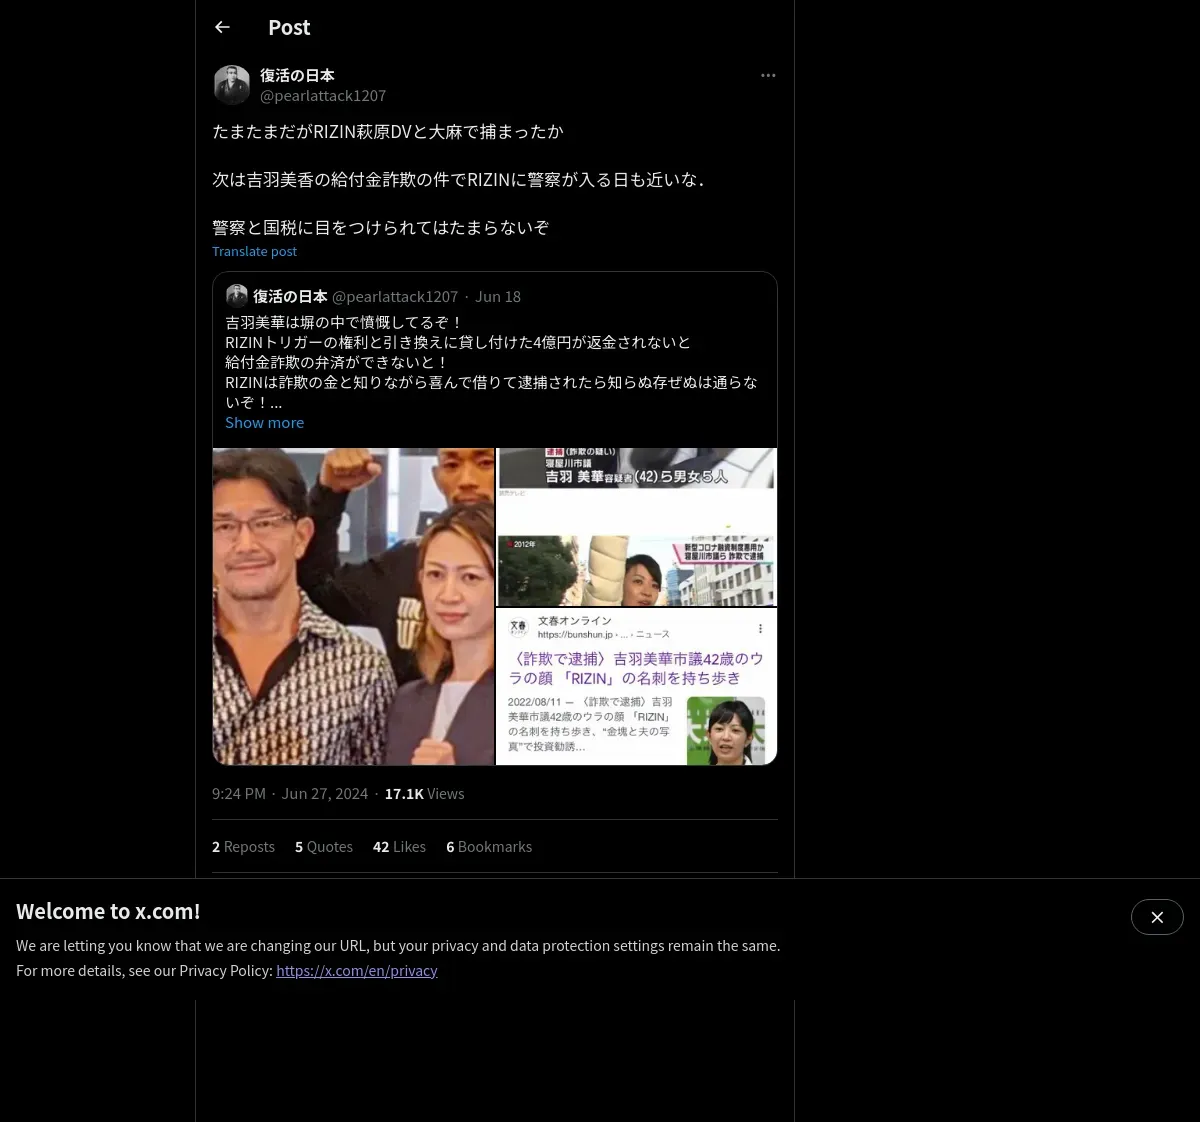1200x1122 pixels.
Task: Expand quoted post with Show more
Action: coord(264,422)
